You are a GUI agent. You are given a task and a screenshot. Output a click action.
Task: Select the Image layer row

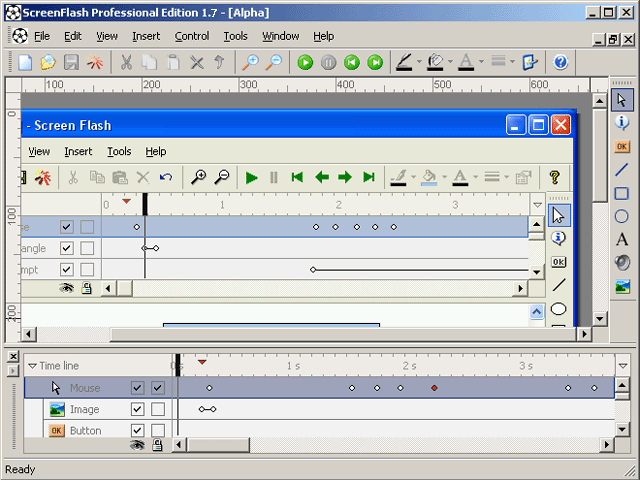[329, 409]
